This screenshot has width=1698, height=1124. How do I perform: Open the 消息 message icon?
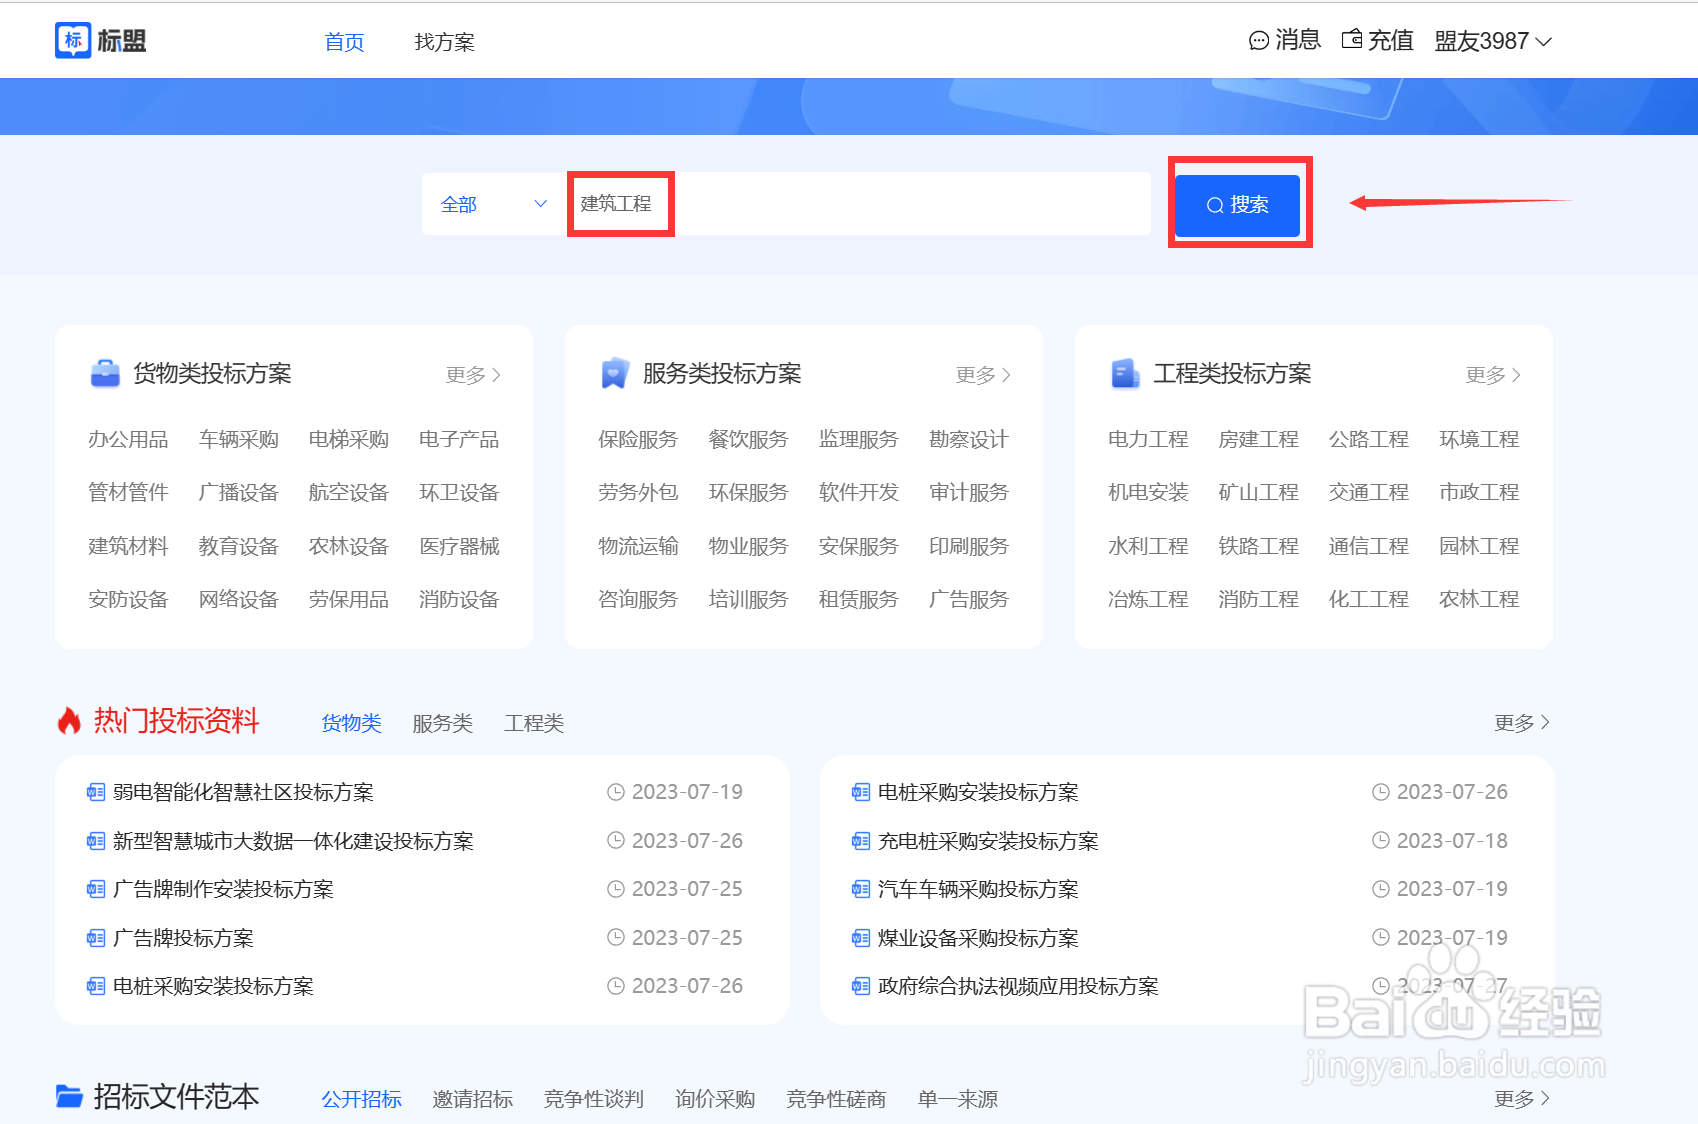[1258, 40]
